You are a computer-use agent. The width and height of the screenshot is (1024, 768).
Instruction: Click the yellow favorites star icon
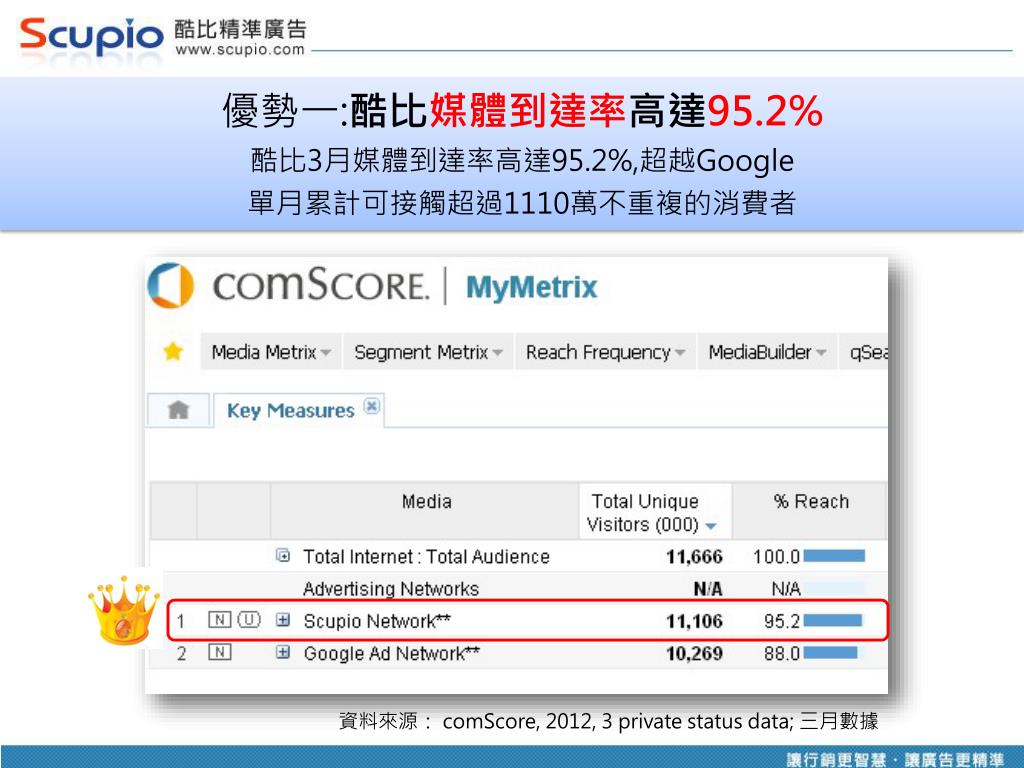pyautogui.click(x=173, y=351)
